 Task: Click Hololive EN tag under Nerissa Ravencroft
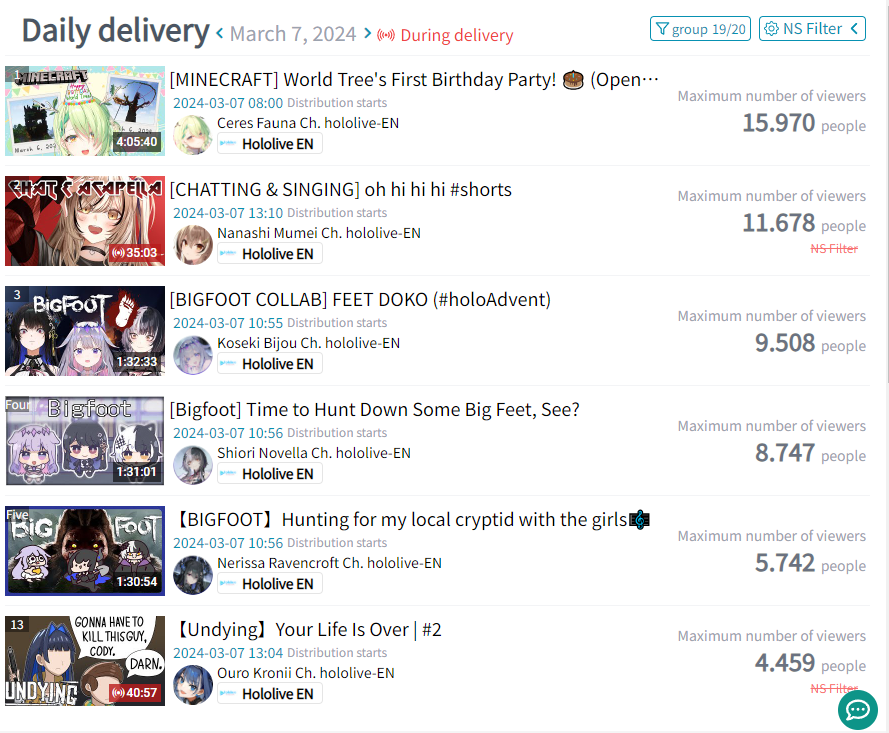[270, 583]
